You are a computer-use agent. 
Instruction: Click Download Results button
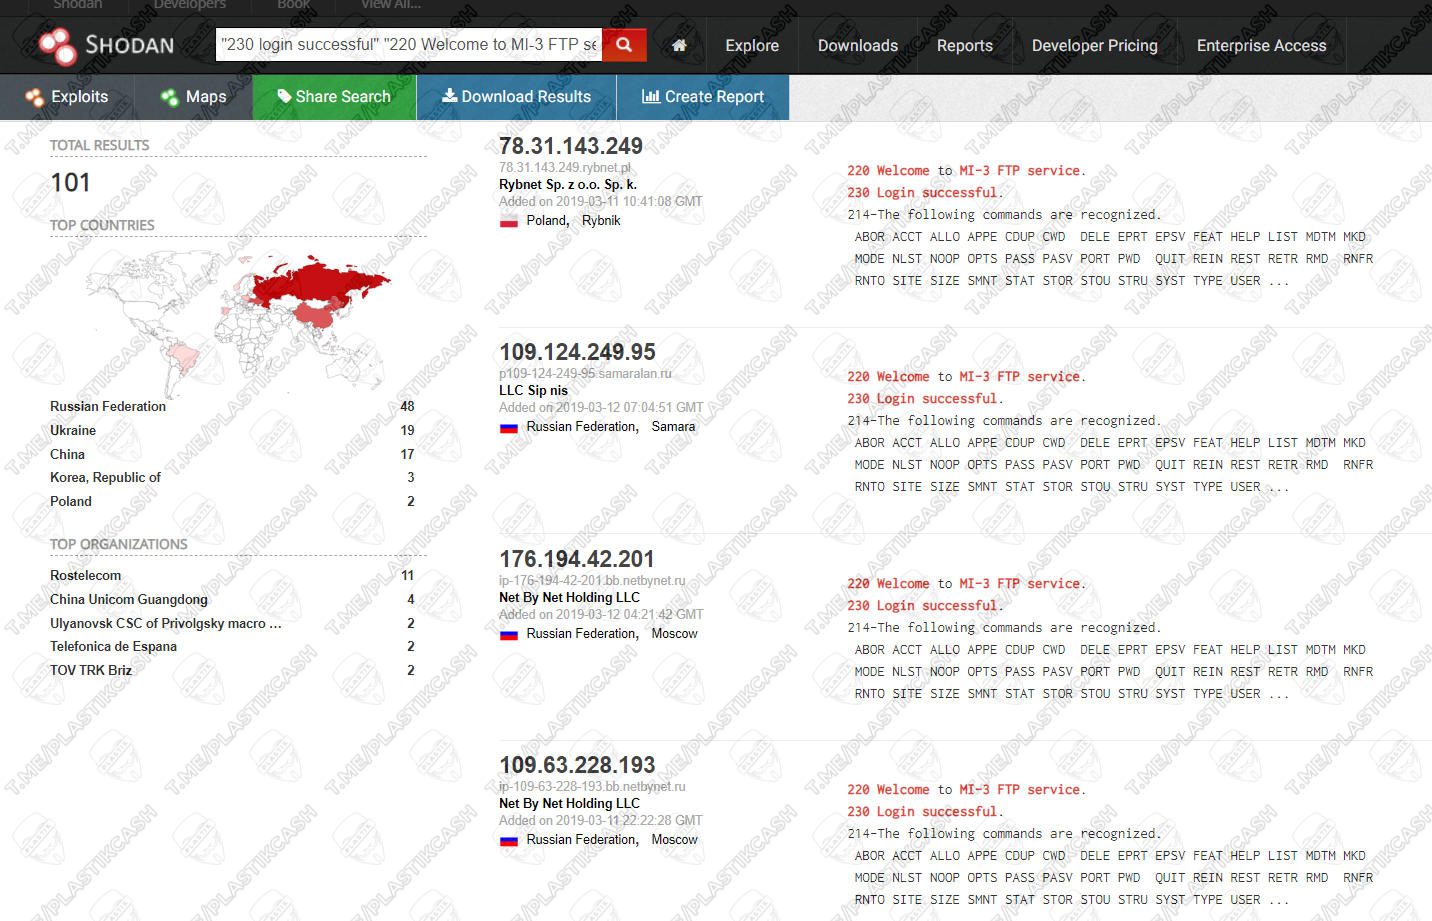click(x=516, y=97)
